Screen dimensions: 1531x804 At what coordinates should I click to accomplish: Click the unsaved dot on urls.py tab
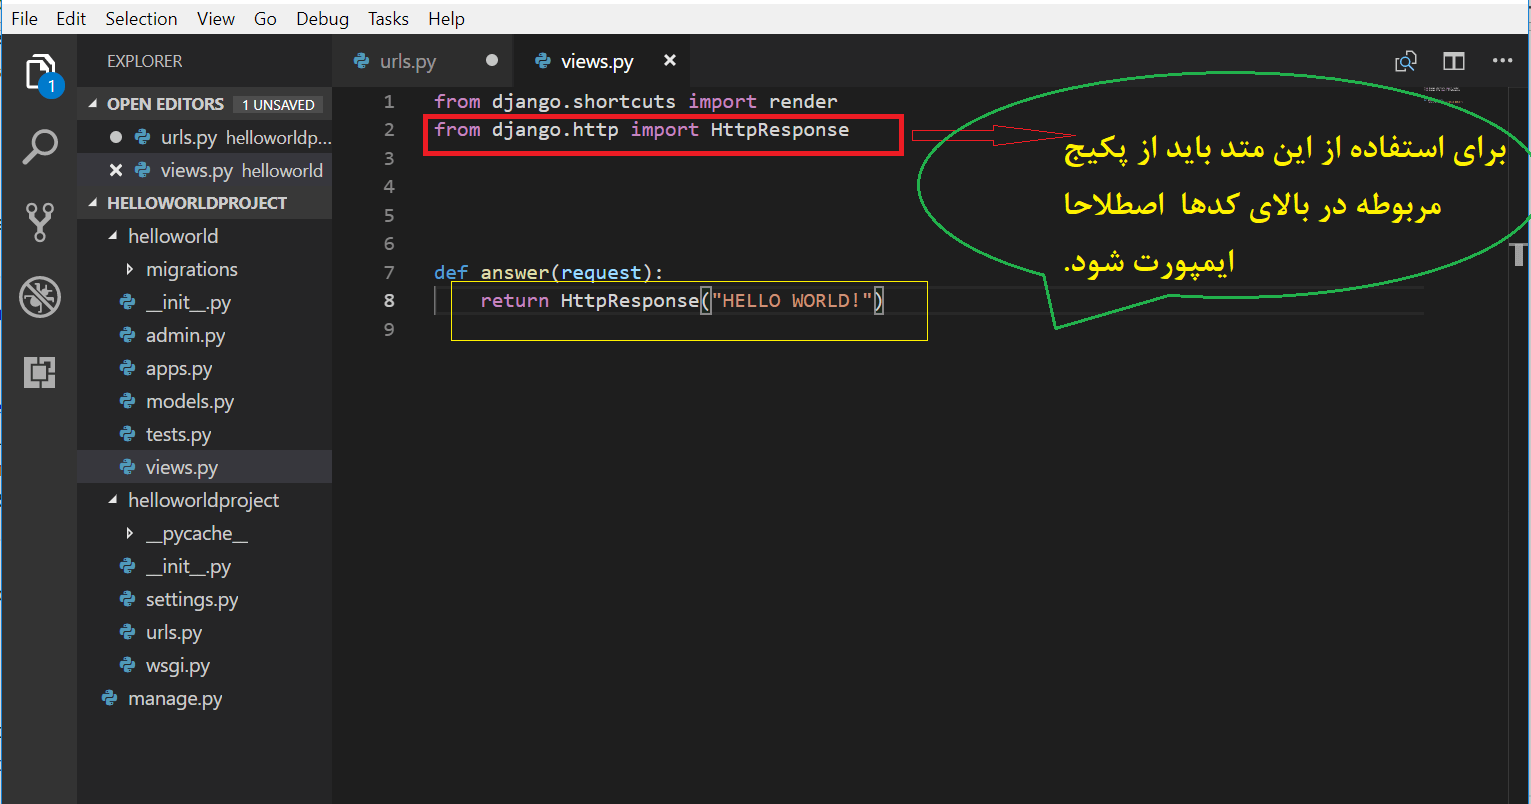[x=491, y=60]
